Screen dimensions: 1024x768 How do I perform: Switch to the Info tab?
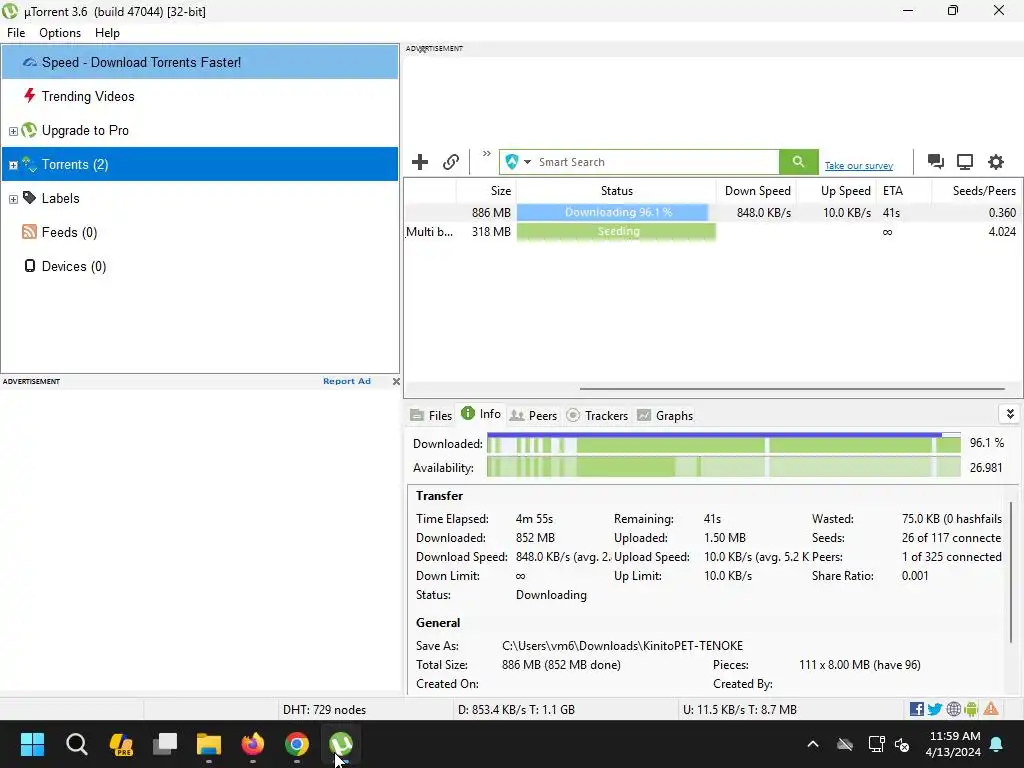[481, 414]
